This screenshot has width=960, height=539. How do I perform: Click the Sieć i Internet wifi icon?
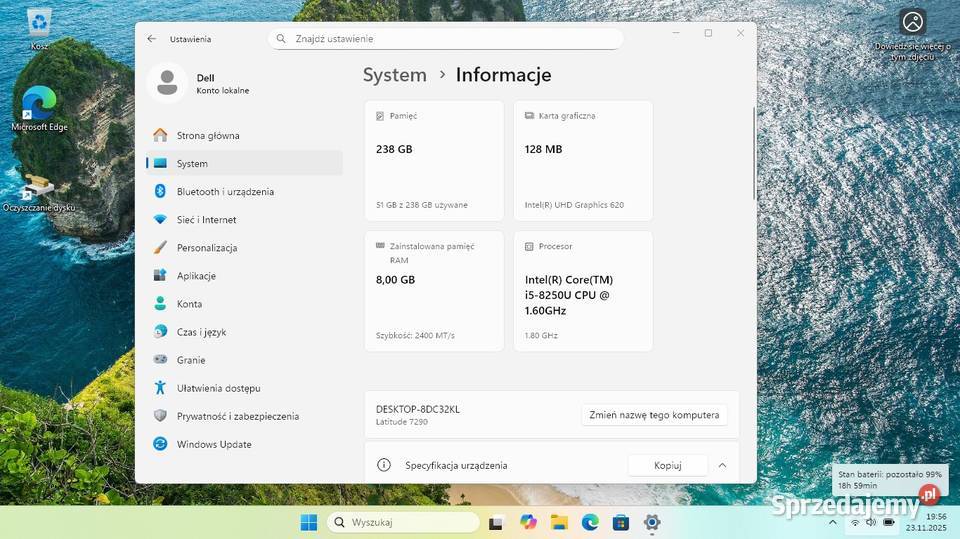click(x=160, y=219)
